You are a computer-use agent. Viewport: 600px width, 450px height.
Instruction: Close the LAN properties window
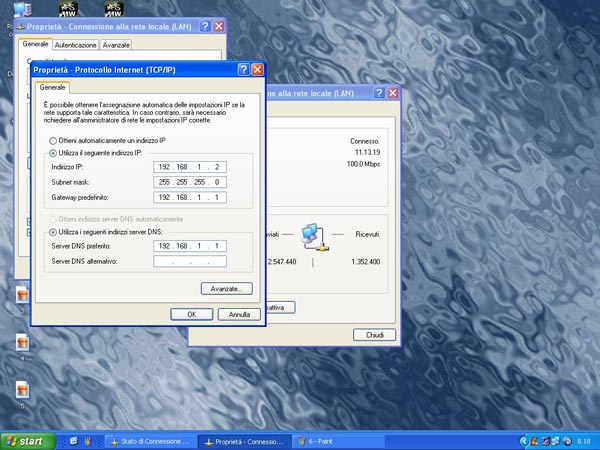[x=219, y=26]
